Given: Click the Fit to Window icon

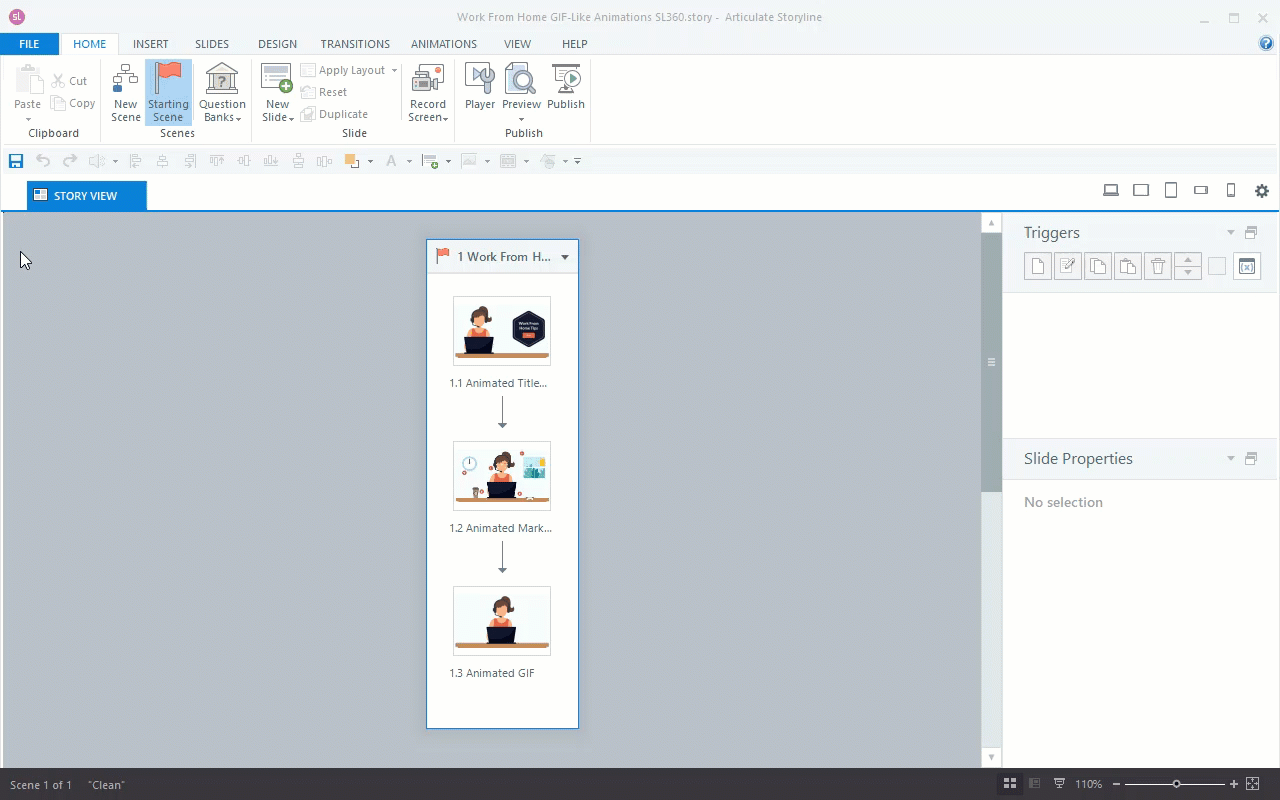Looking at the screenshot, I should (1253, 784).
